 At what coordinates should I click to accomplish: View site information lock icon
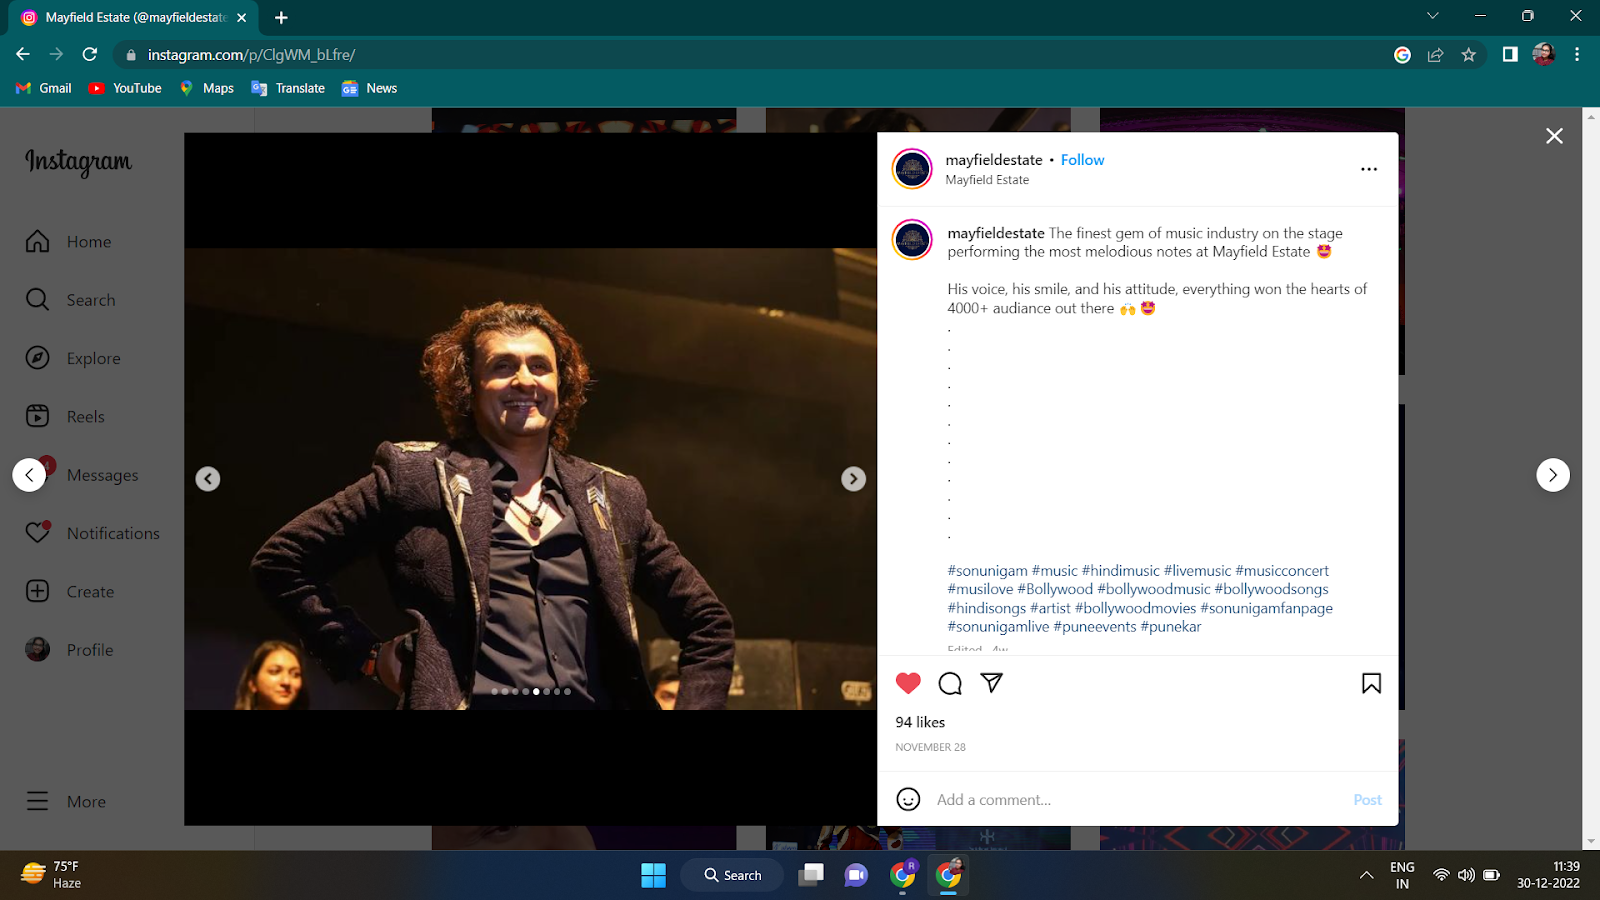click(131, 55)
